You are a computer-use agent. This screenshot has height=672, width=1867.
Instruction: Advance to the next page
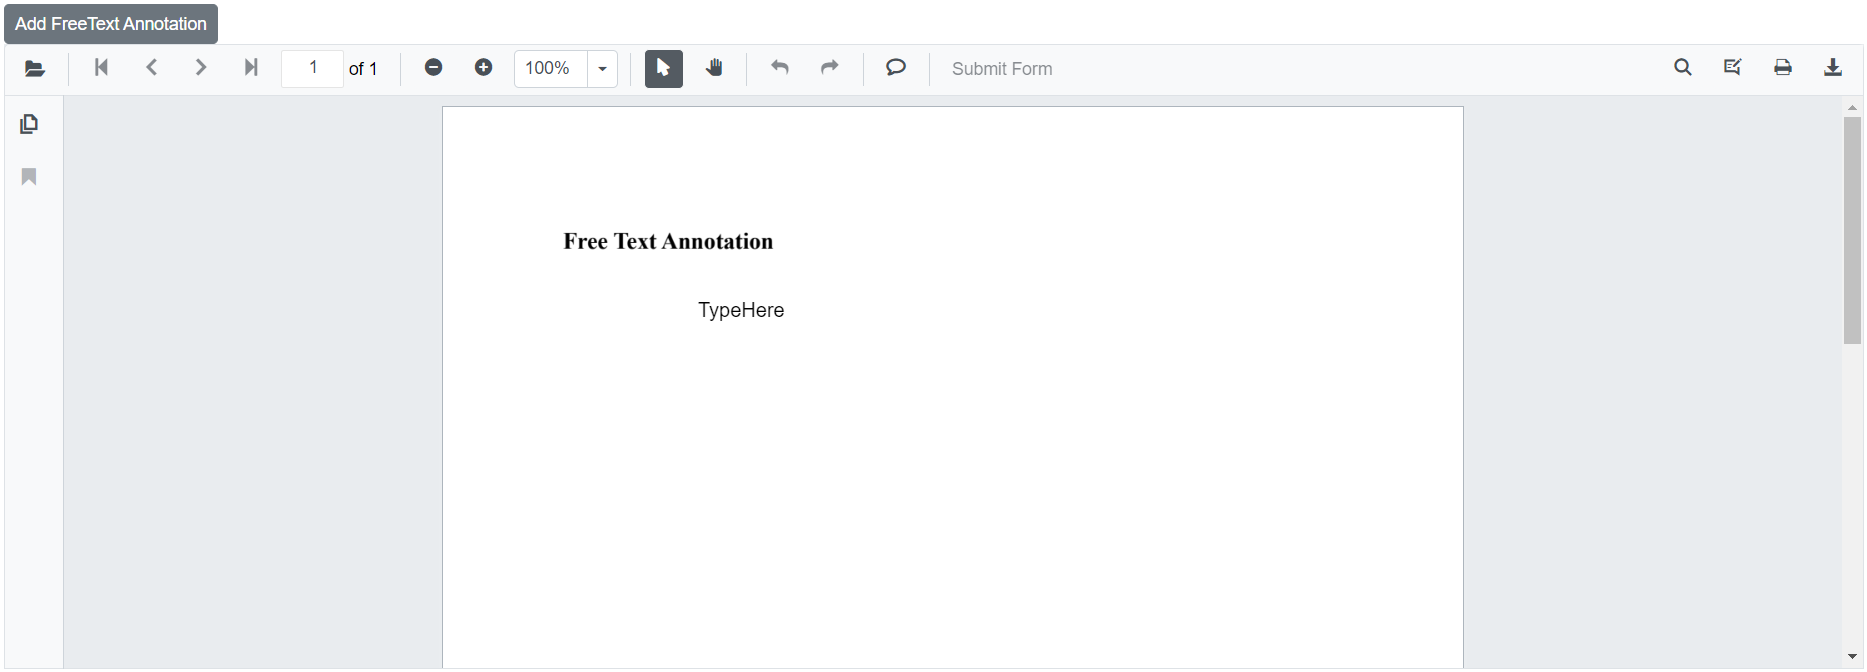tap(201, 68)
